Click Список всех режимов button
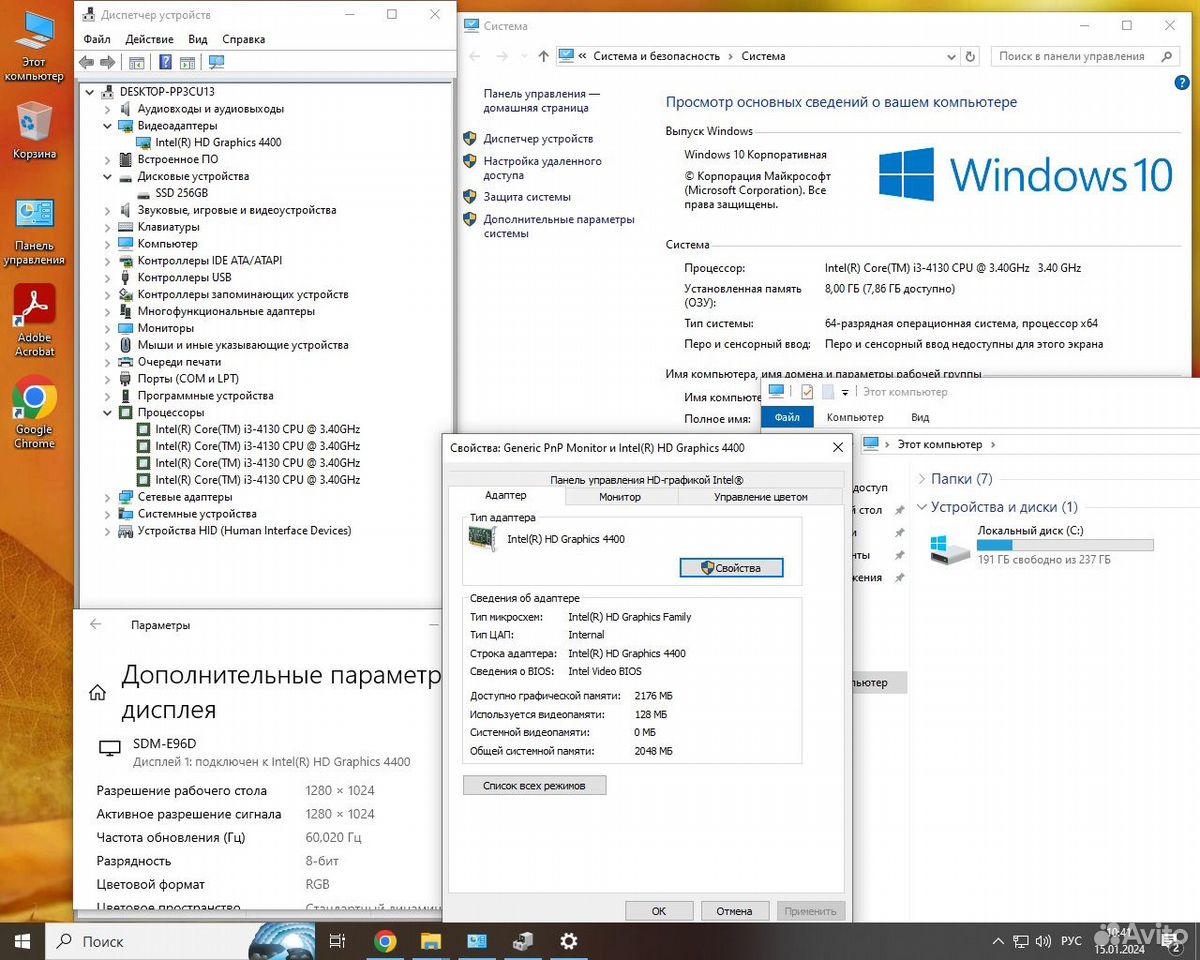This screenshot has height=960, width=1200. click(534, 785)
